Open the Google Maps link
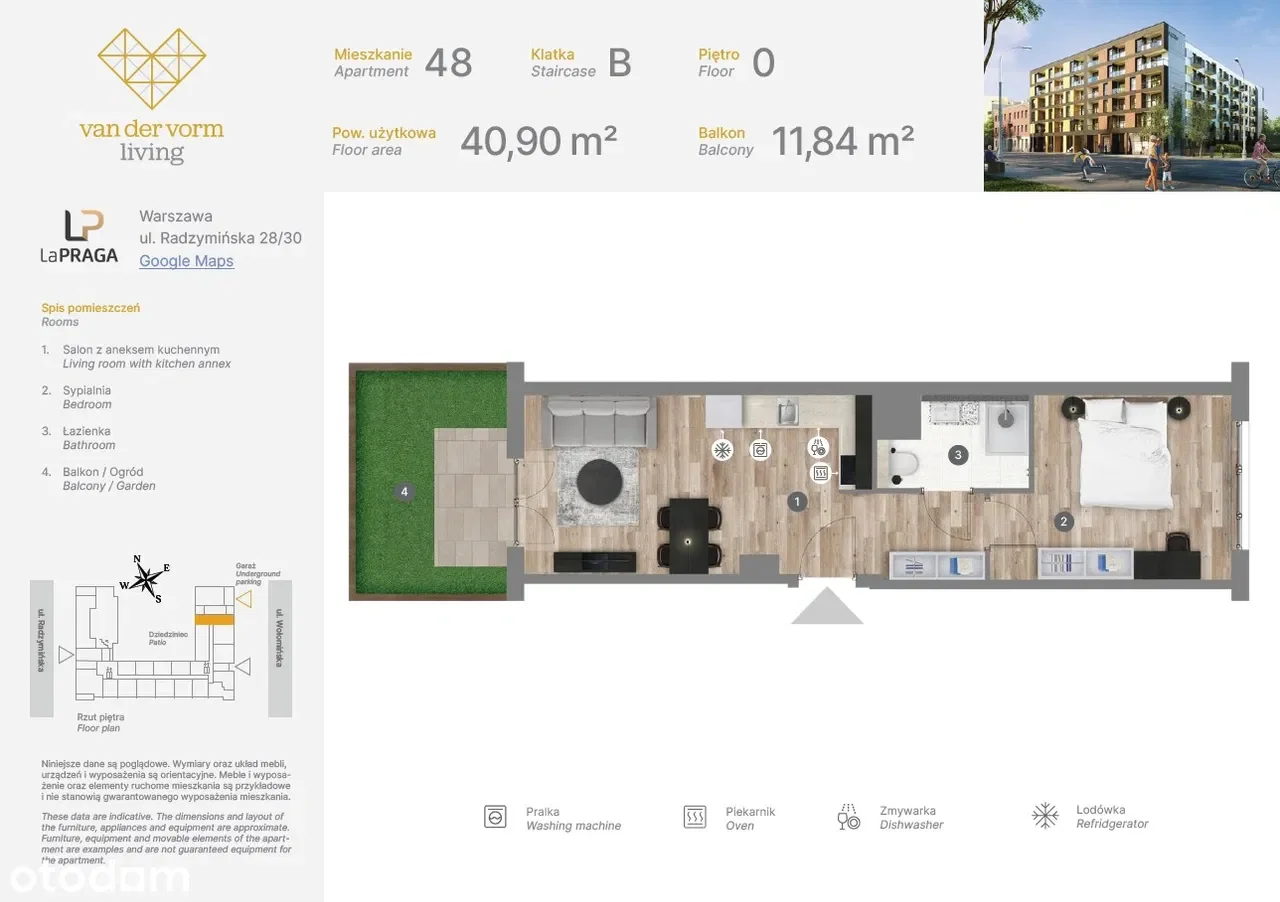 [186, 261]
